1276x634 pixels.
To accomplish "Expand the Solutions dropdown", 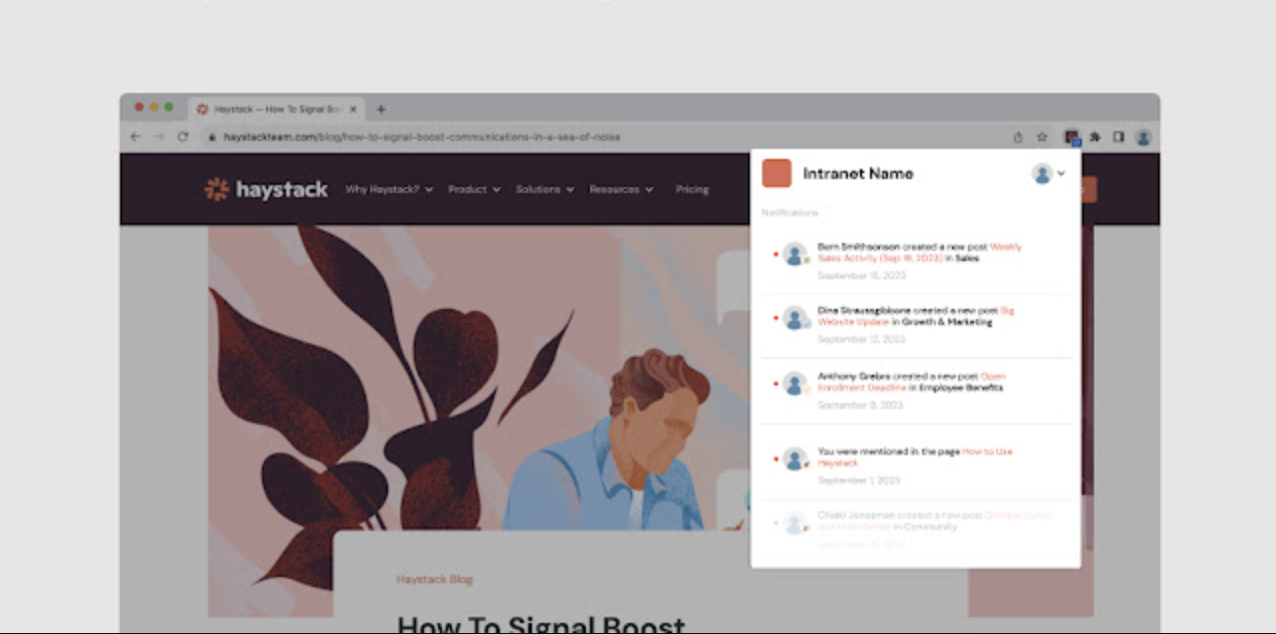I will [x=545, y=189].
